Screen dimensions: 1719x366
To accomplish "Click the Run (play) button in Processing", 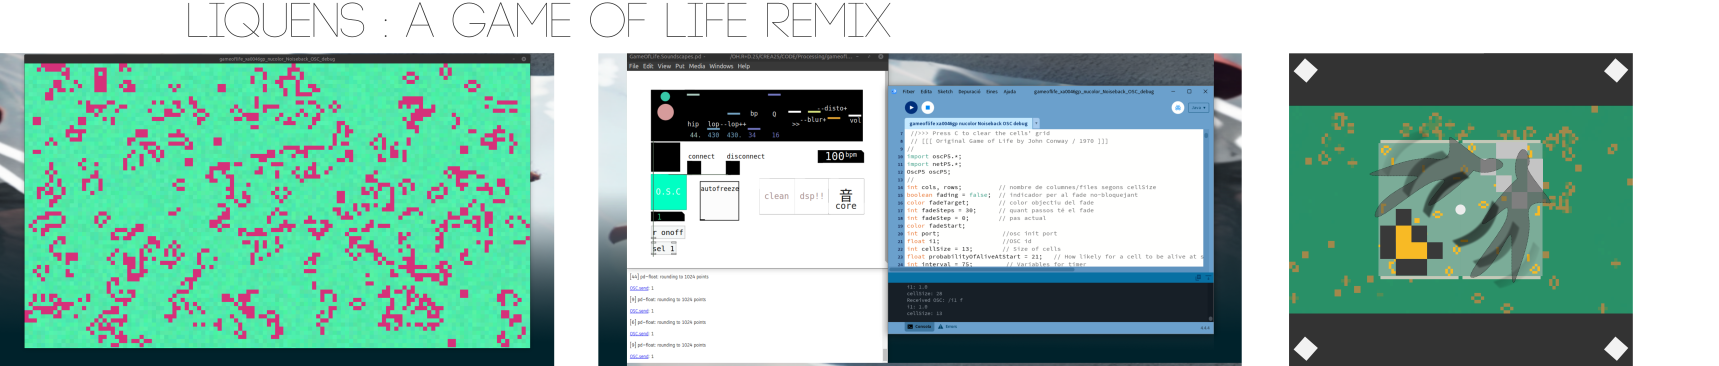I will pyautogui.click(x=910, y=107).
